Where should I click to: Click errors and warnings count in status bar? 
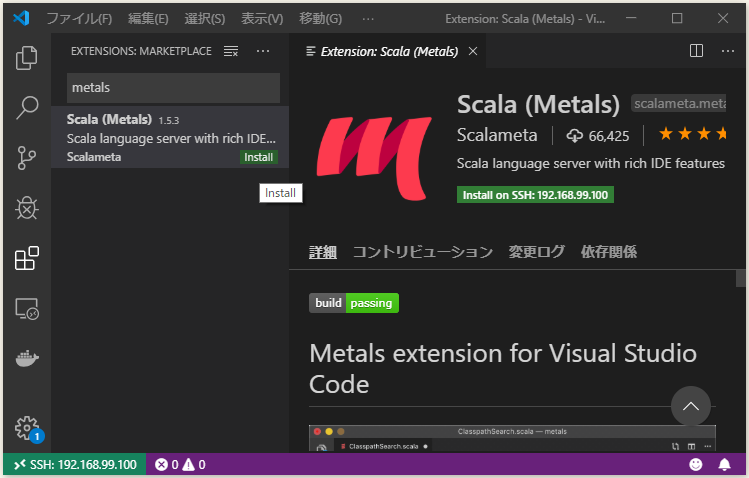(x=181, y=465)
